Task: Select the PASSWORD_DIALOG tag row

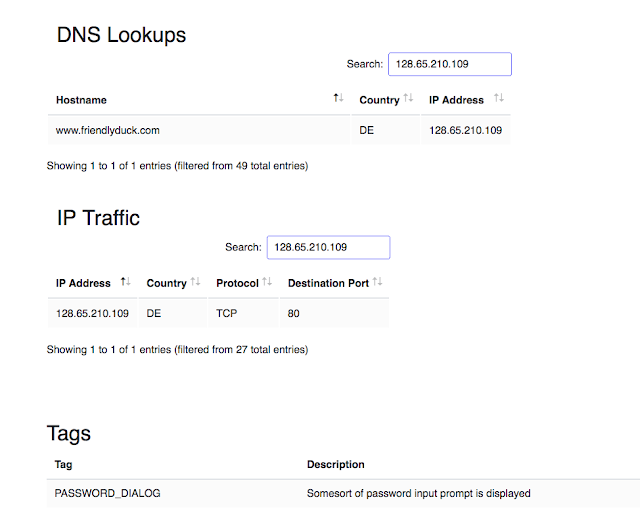Action: pyautogui.click(x=343, y=493)
